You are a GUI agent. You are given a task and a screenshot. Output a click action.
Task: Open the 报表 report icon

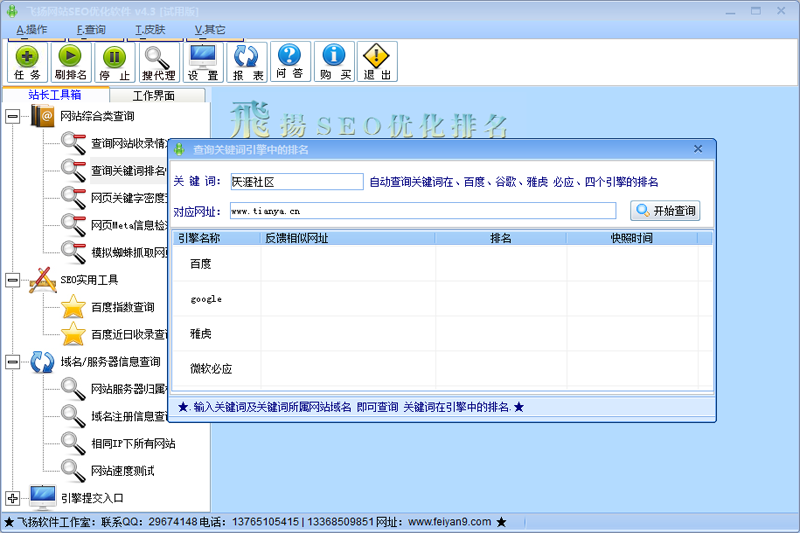pos(247,62)
